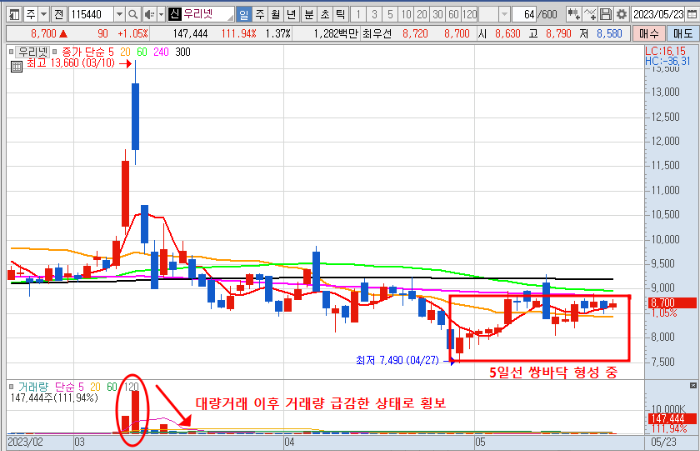Toggle the small square before 우리넷 legend
The width and height of the screenshot is (700, 451).
tap(11, 52)
